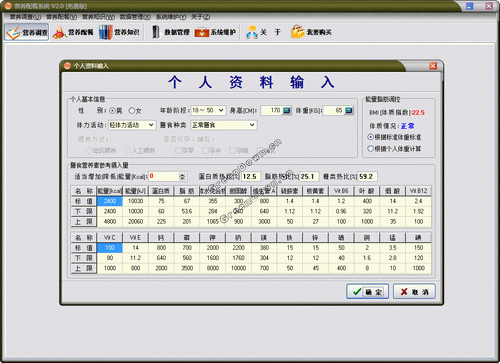The width and height of the screenshot is (500, 363).
Task: Click 蛋白质 column header
Action: [161, 191]
